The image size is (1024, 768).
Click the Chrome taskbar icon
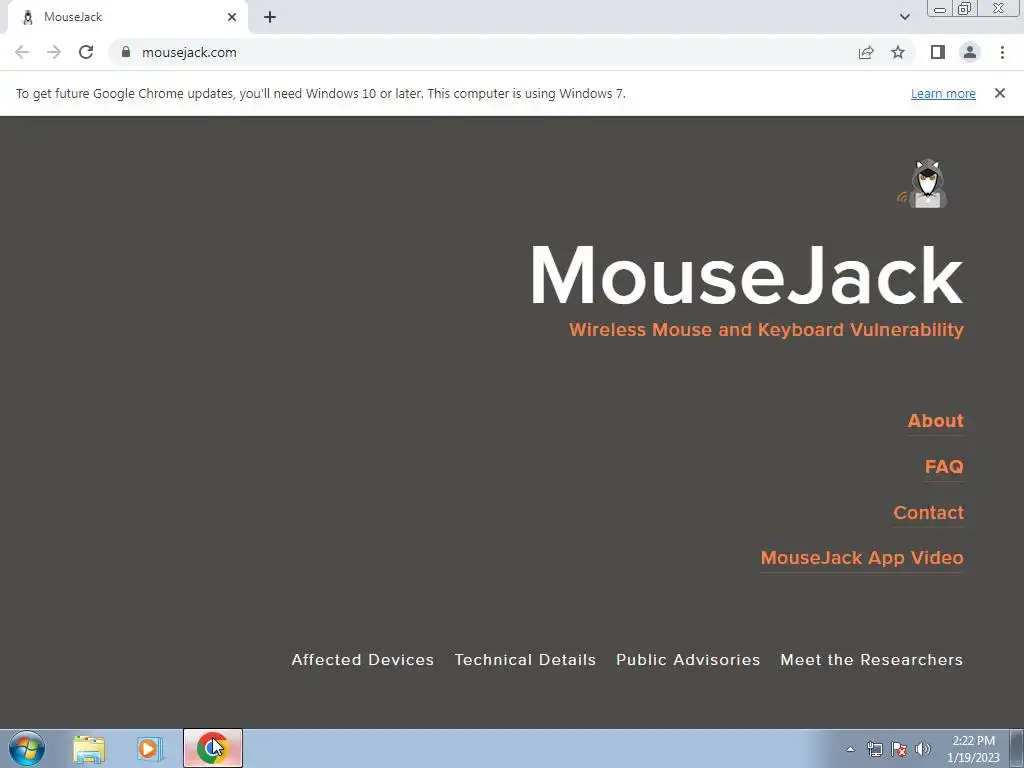click(213, 748)
